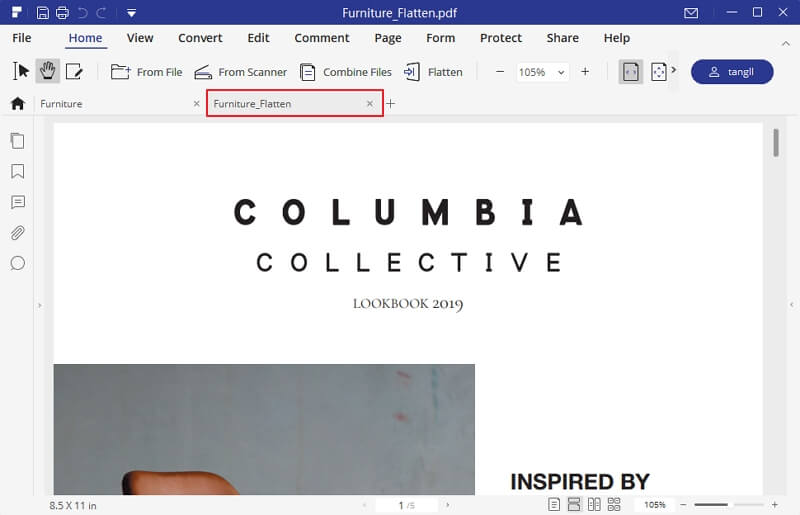Redo the last action
Screen dimensions: 800x515
pos(102,13)
